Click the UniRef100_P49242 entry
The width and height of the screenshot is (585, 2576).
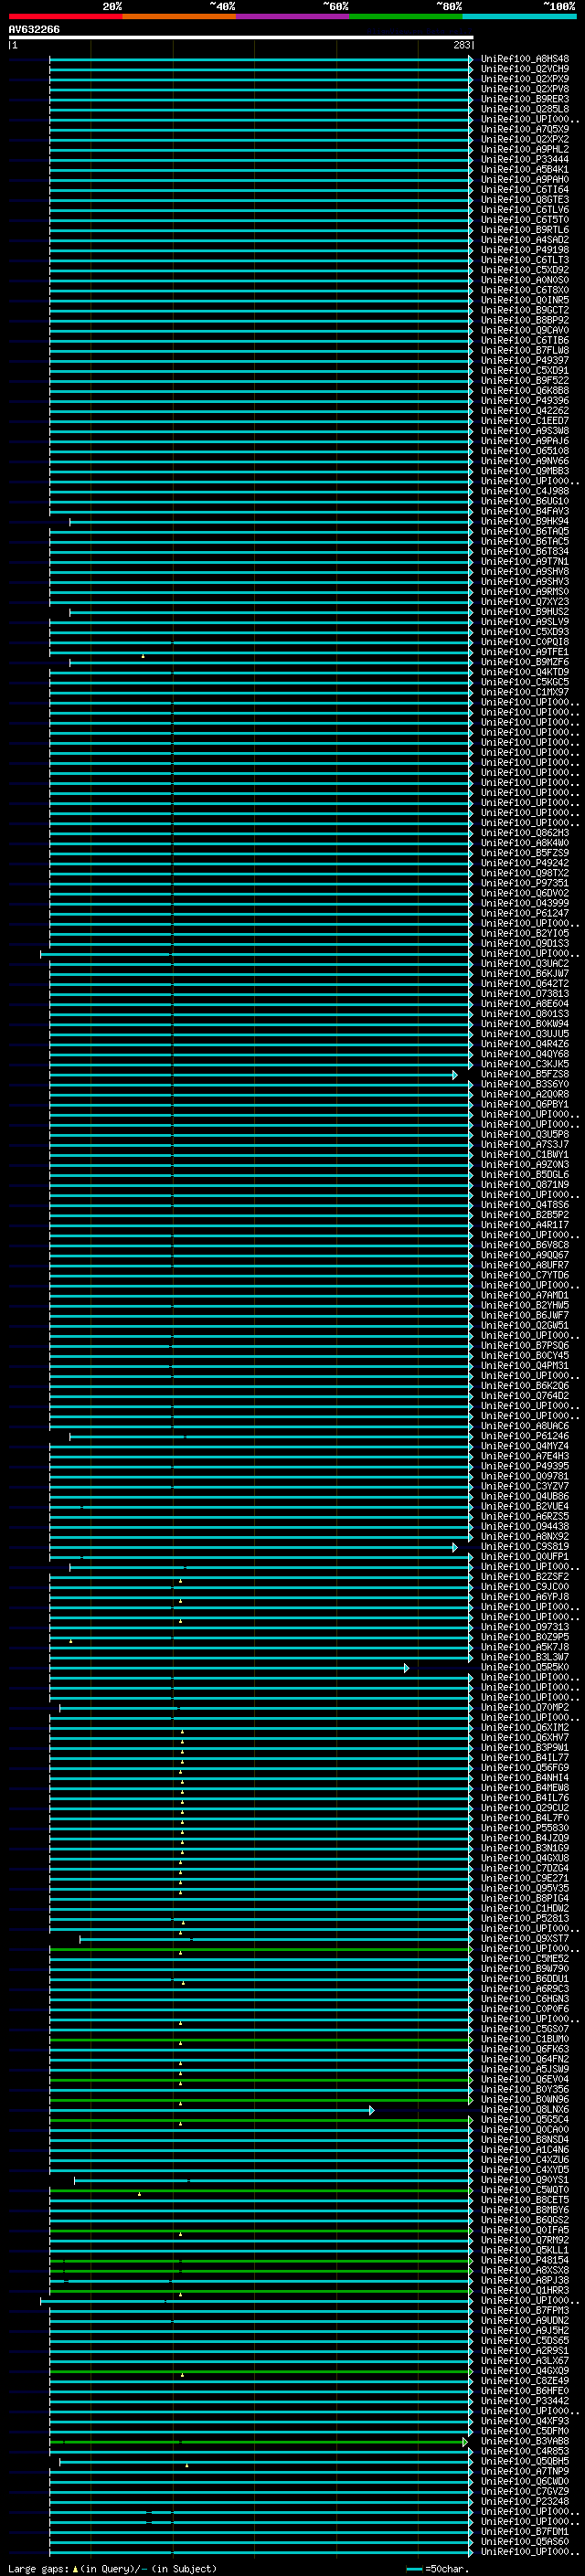(x=525, y=863)
